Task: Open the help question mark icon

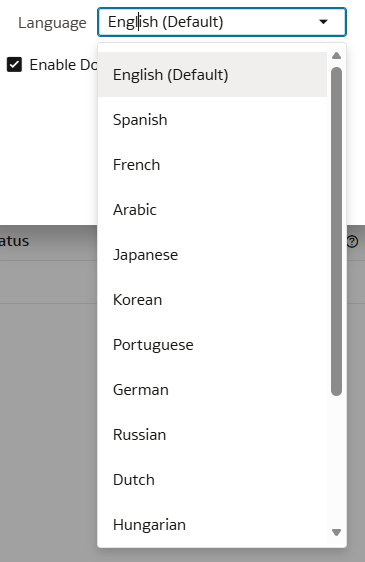Action: tap(352, 242)
